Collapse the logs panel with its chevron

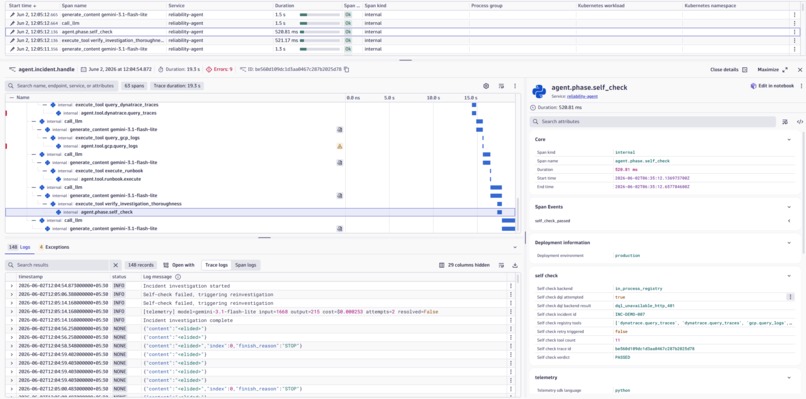pos(515,247)
